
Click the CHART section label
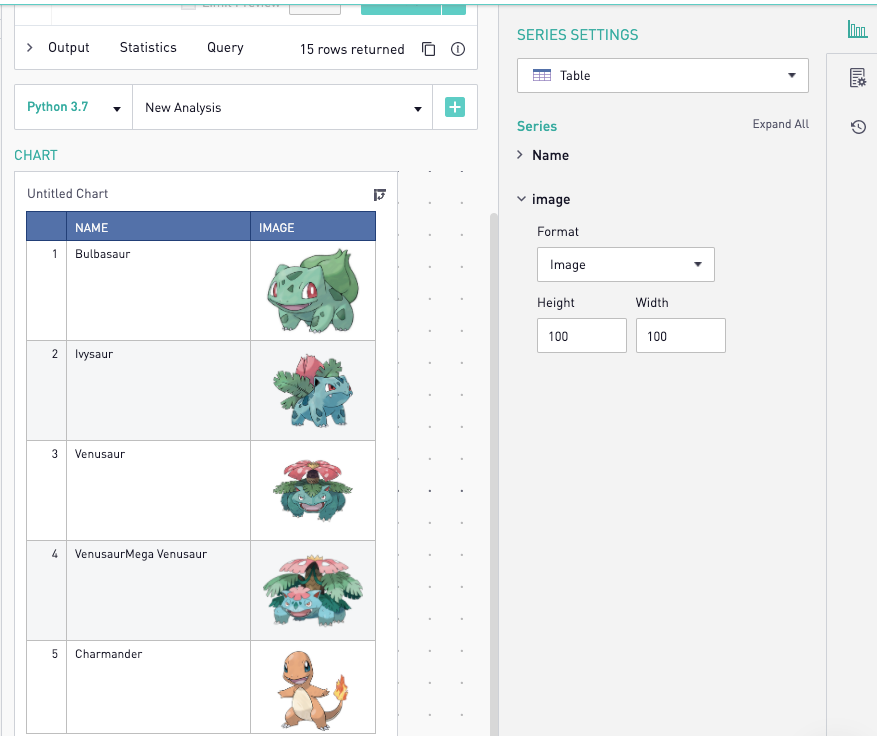click(36, 155)
